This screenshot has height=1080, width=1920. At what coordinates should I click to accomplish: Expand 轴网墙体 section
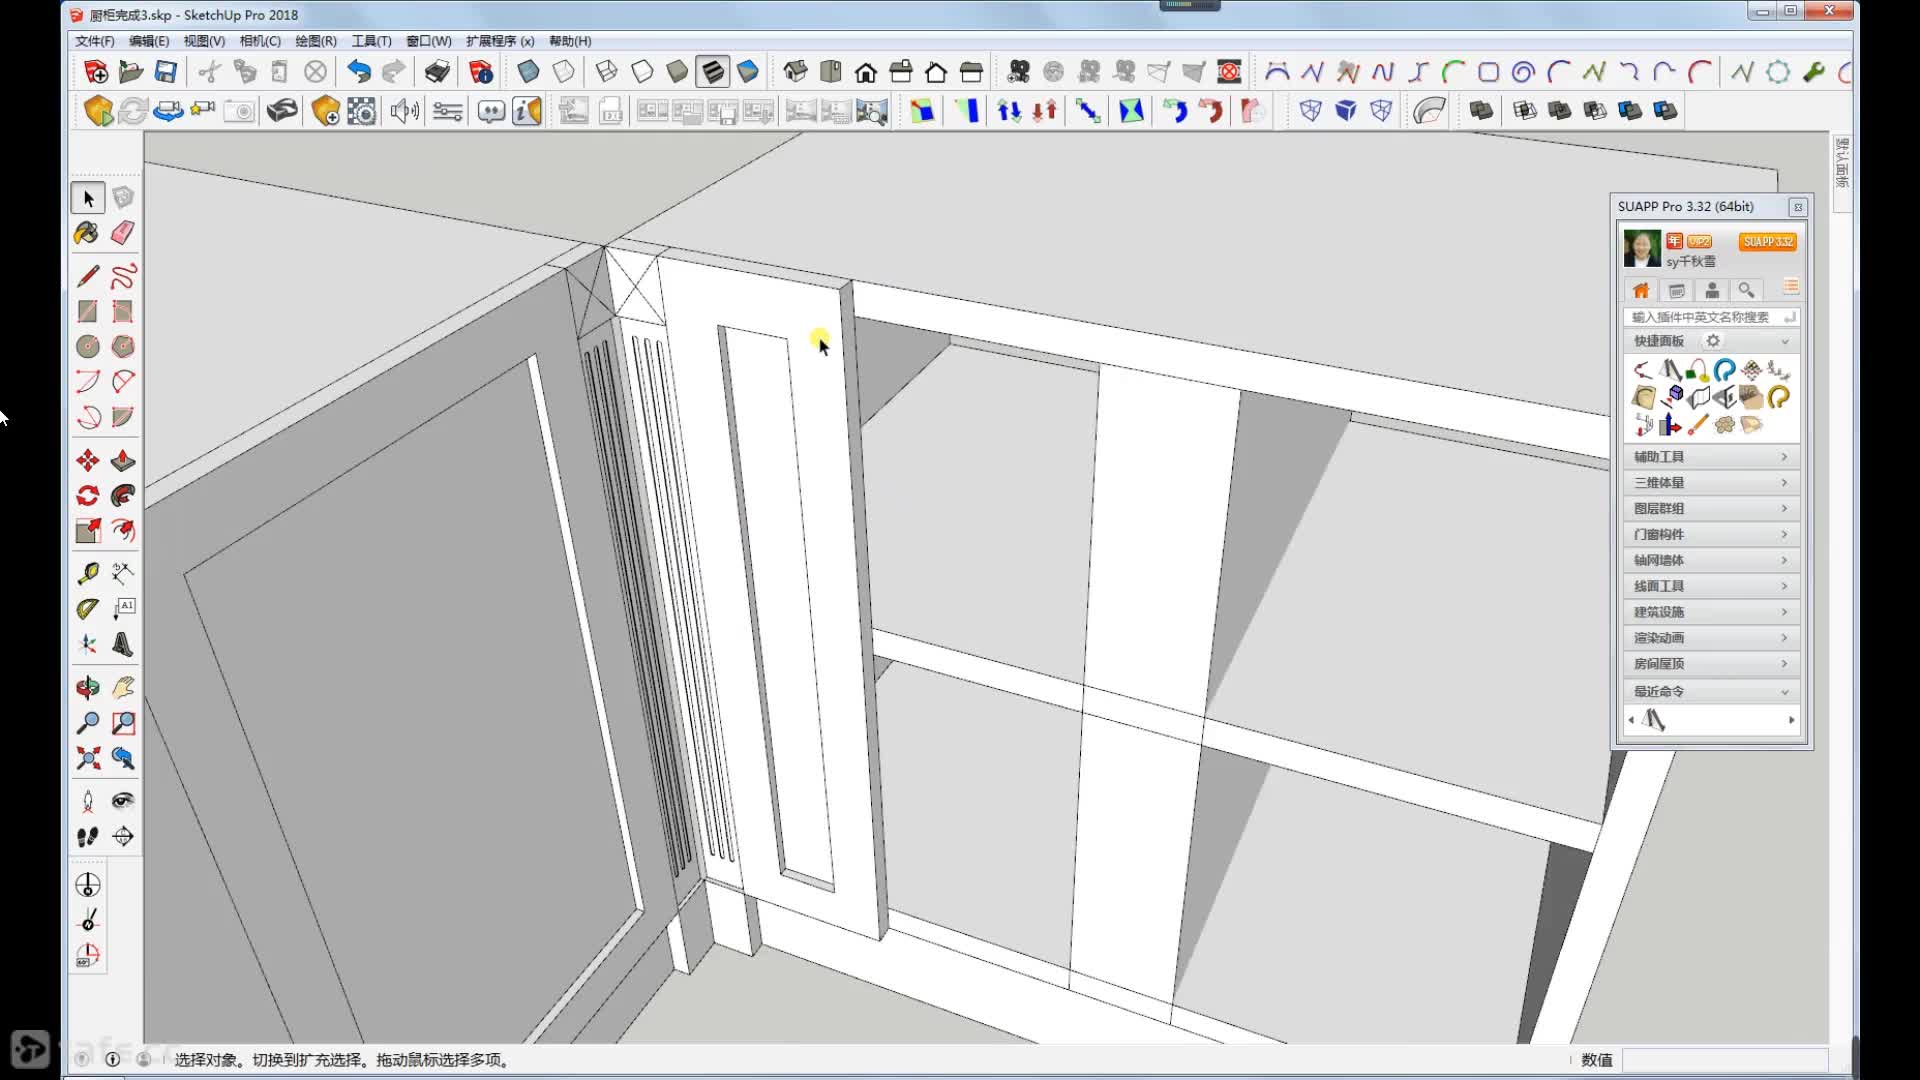pyautogui.click(x=1711, y=560)
